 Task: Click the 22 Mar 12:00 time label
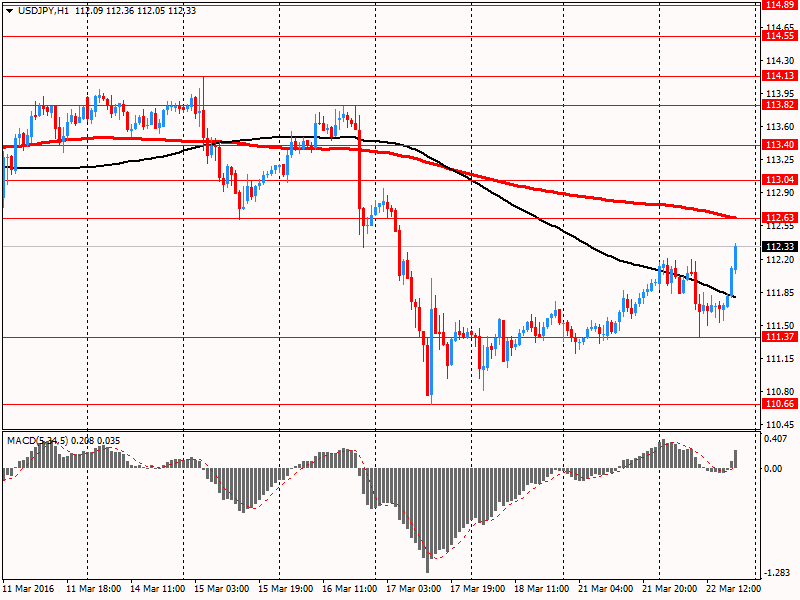(x=734, y=589)
